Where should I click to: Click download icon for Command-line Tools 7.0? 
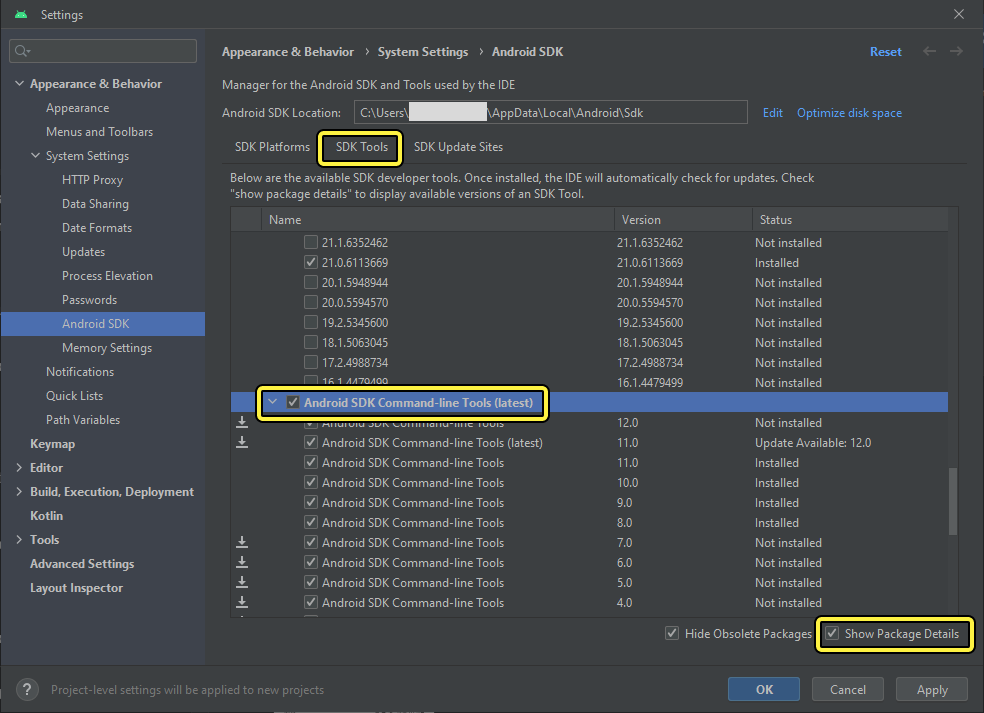(x=242, y=542)
